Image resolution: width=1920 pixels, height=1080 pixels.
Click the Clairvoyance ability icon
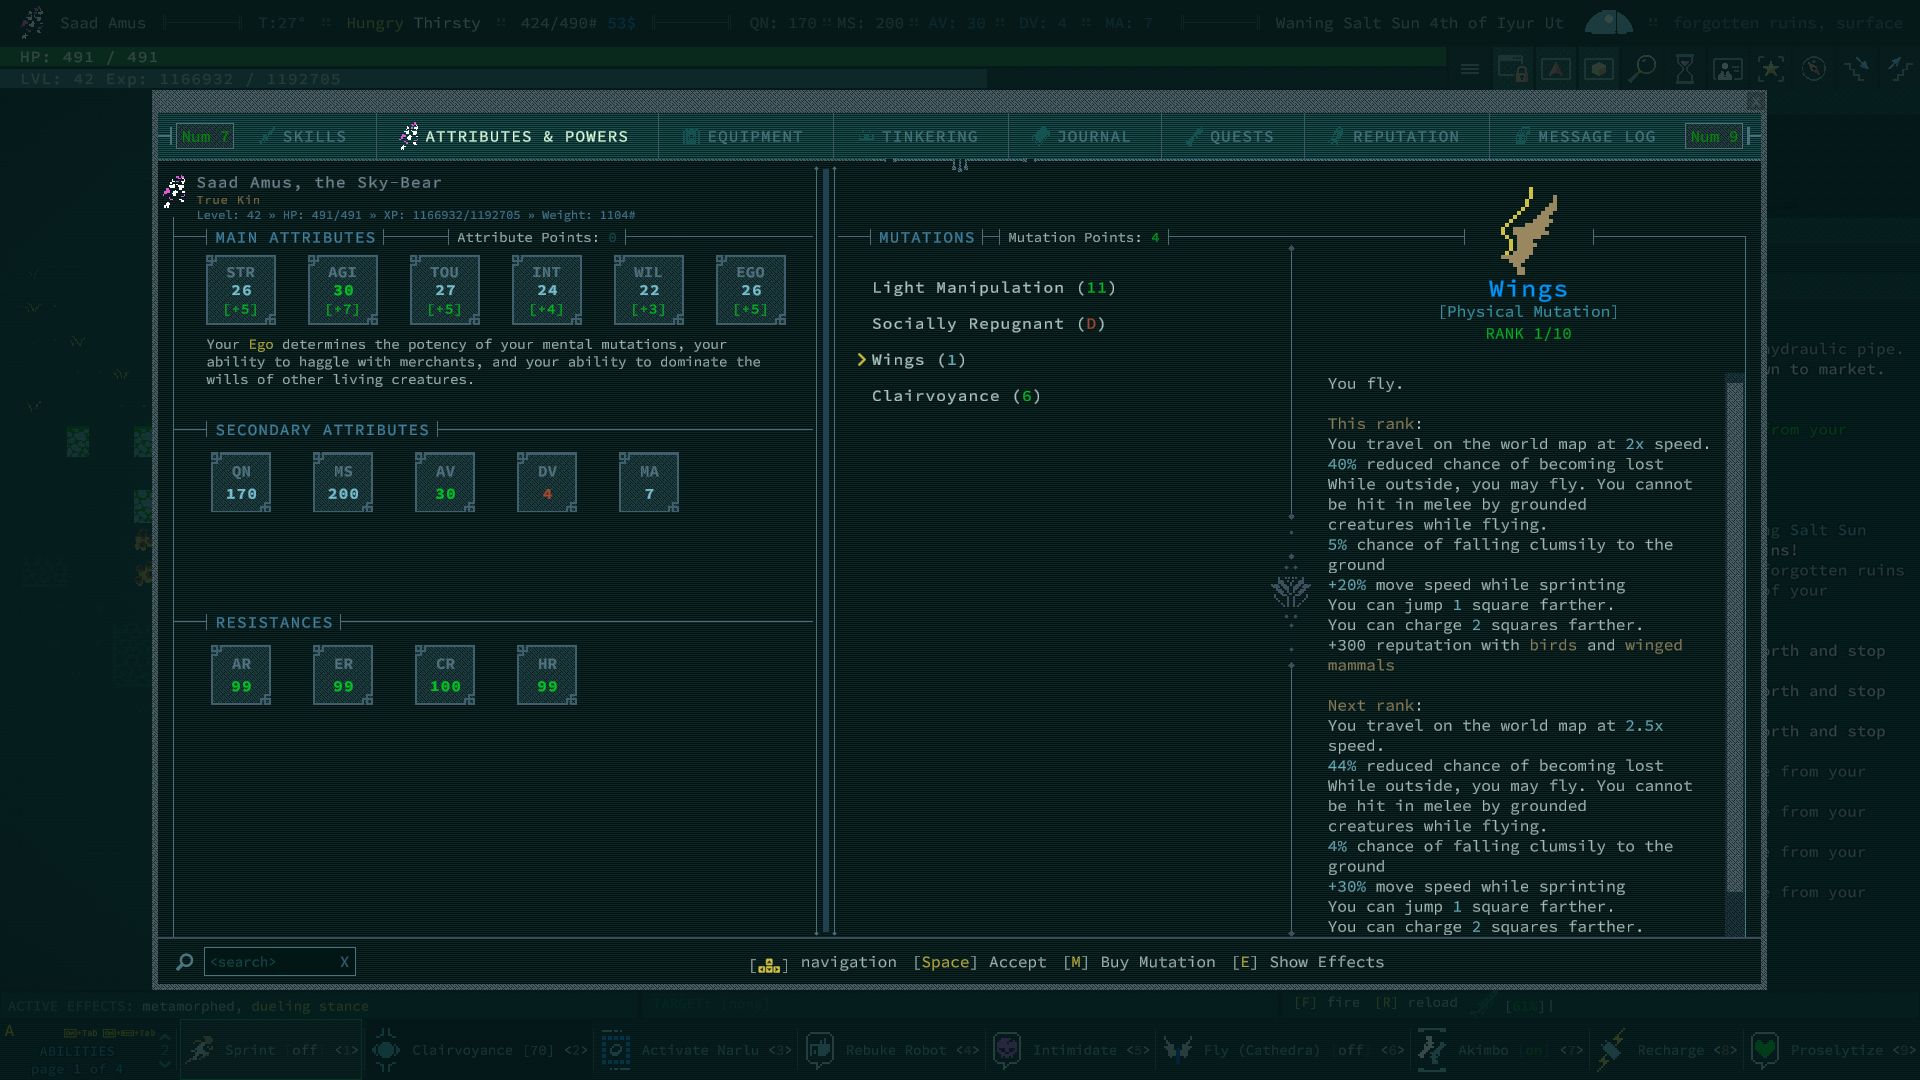tap(386, 1050)
